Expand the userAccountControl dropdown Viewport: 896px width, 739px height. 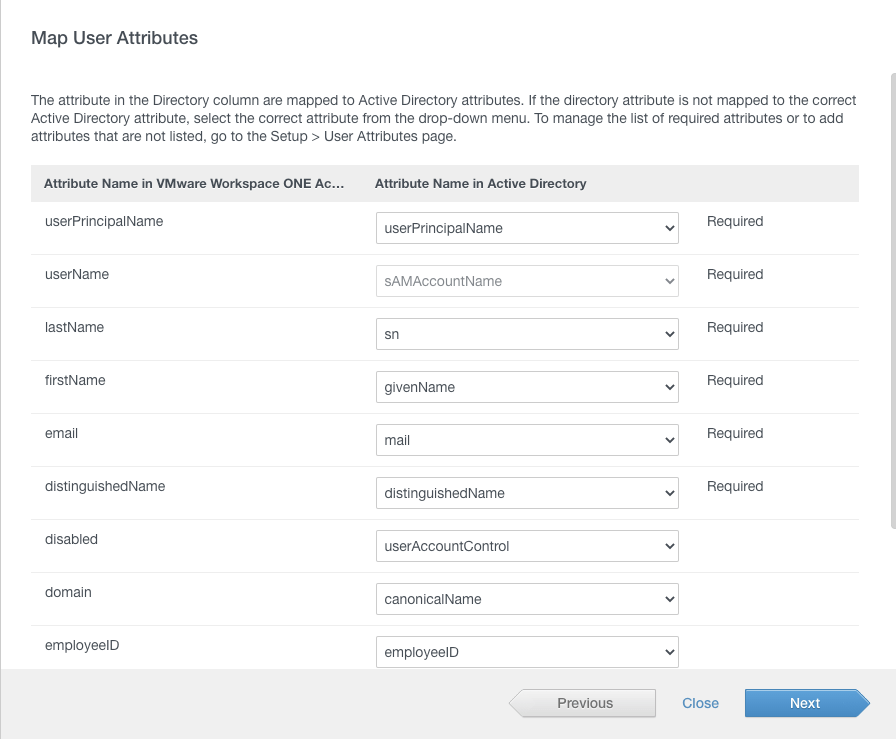527,546
